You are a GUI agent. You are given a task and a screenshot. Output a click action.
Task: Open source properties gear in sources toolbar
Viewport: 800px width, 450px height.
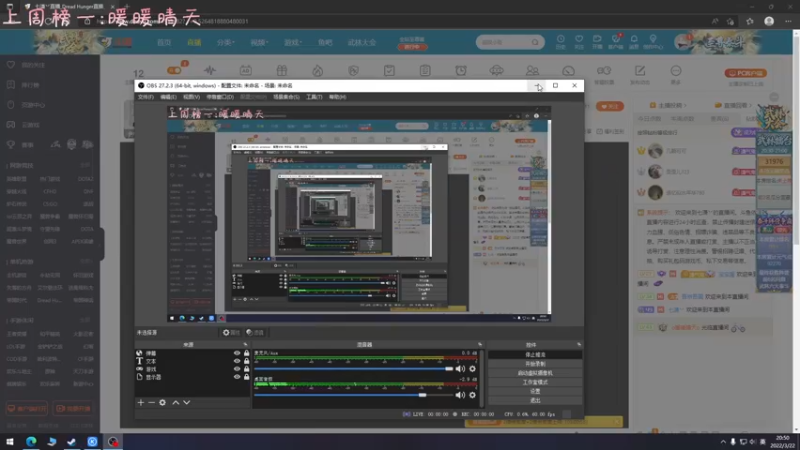pyautogui.click(x=162, y=403)
